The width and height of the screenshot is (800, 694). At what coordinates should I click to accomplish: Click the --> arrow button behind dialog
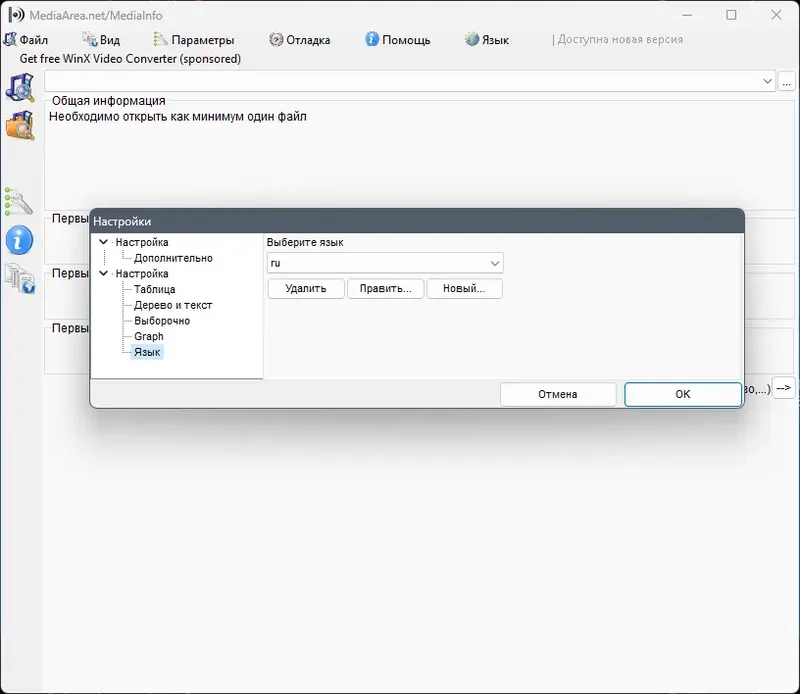pyautogui.click(x=784, y=388)
